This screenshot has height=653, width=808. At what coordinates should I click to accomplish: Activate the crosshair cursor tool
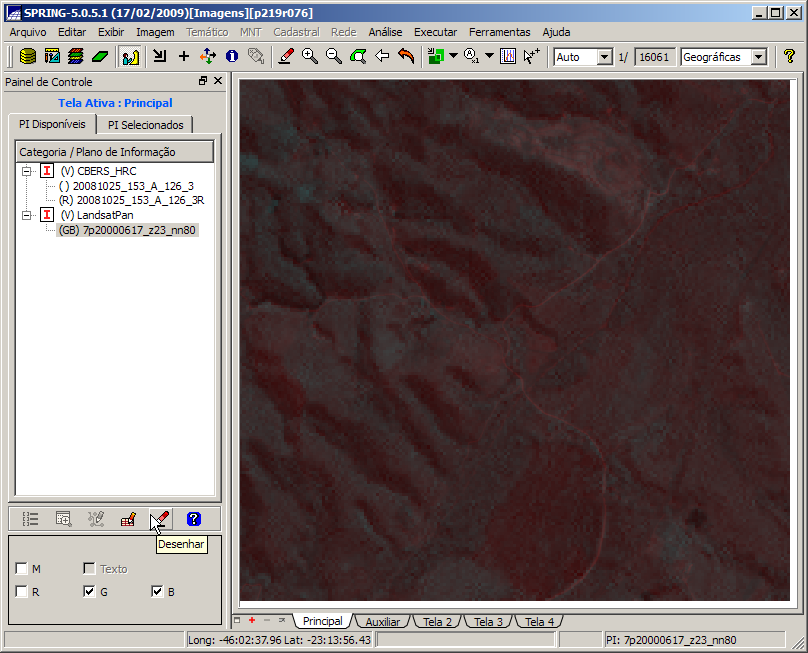click(x=184, y=57)
